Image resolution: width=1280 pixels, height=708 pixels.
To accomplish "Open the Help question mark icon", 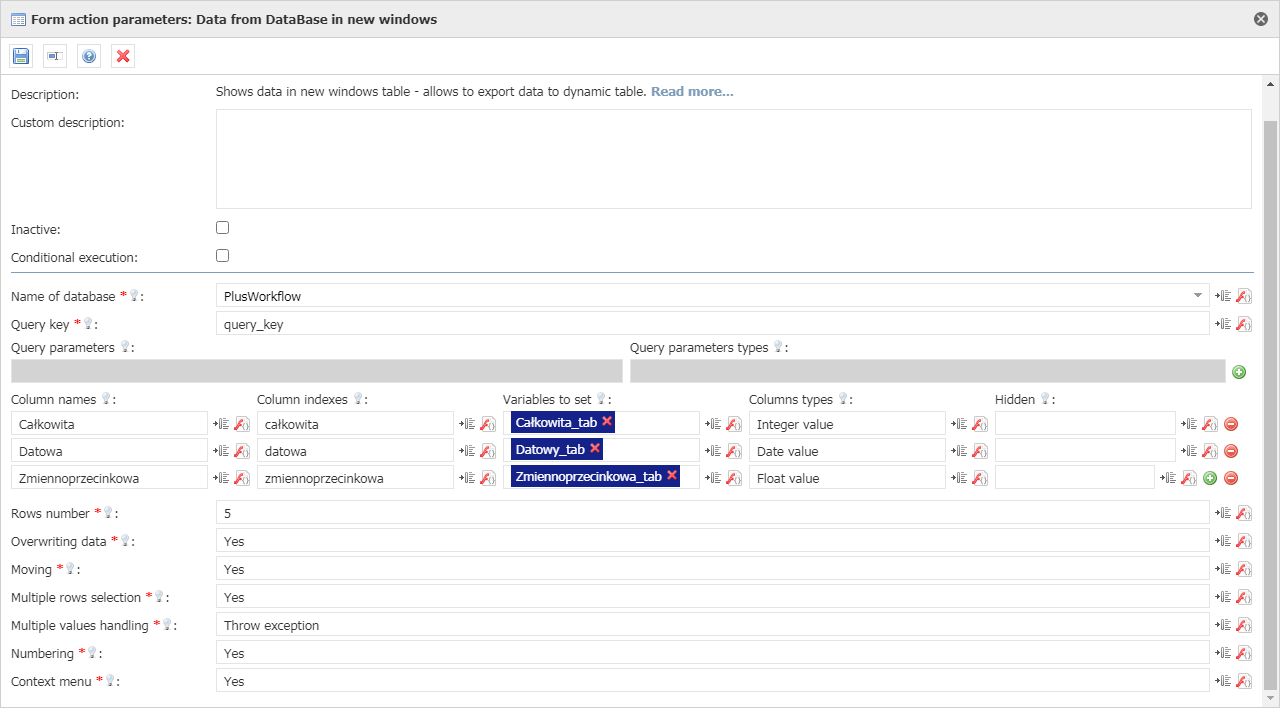I will (89, 56).
